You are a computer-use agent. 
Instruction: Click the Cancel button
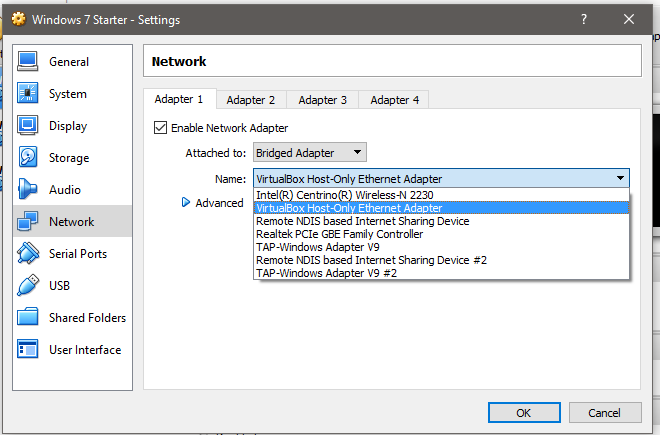pos(605,413)
